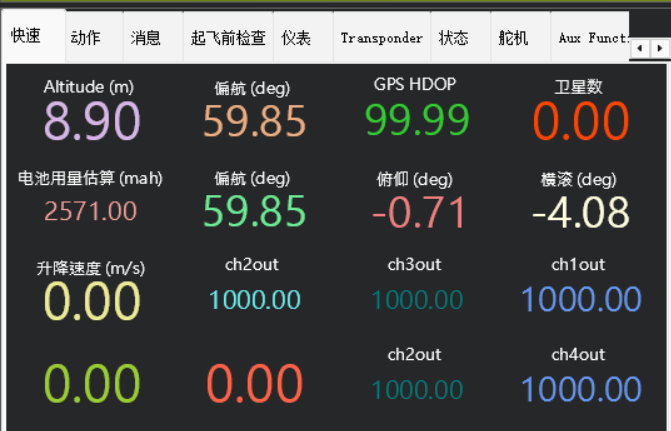Click the Altitude (m) value 8.90
This screenshot has width=671, height=431.
pos(92,121)
